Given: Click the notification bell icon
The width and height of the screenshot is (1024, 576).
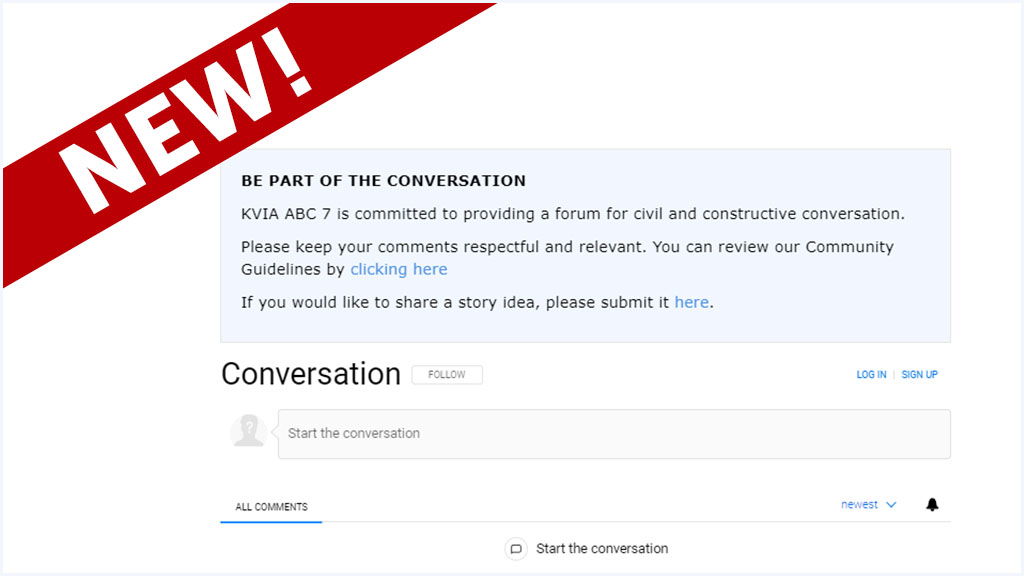Looking at the screenshot, I should coord(932,505).
